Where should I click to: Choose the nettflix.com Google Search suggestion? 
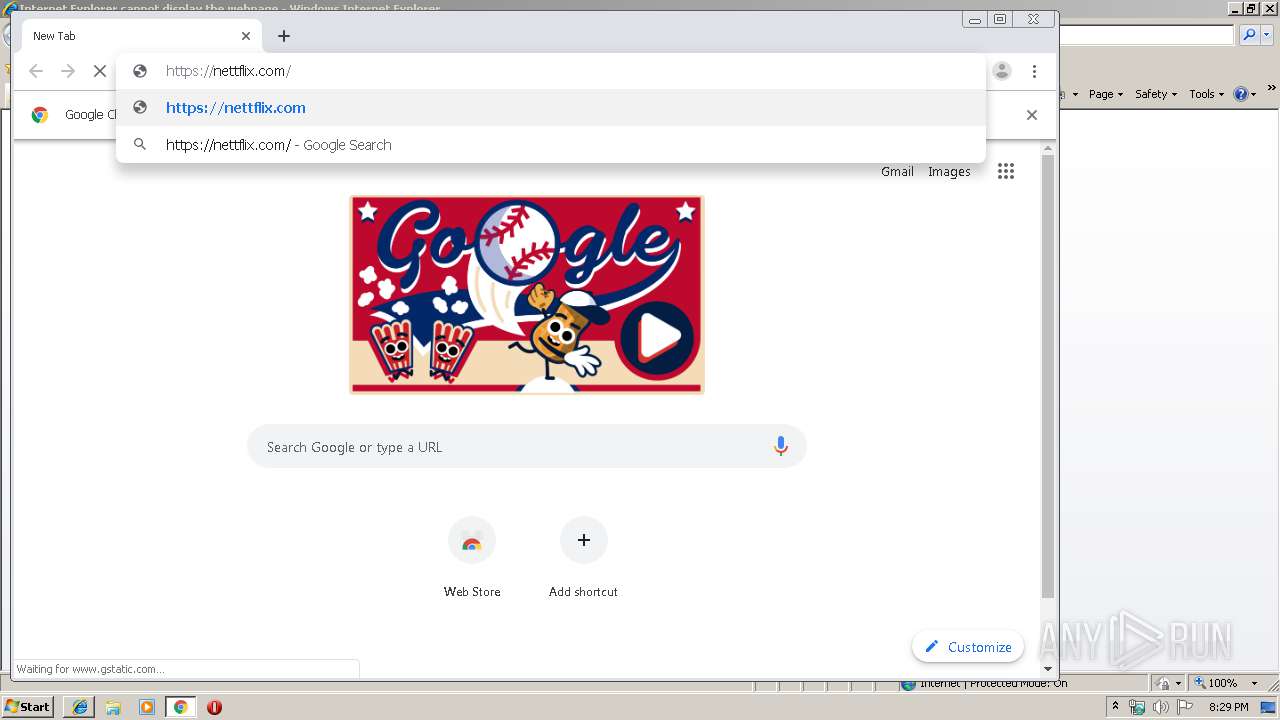pos(551,145)
